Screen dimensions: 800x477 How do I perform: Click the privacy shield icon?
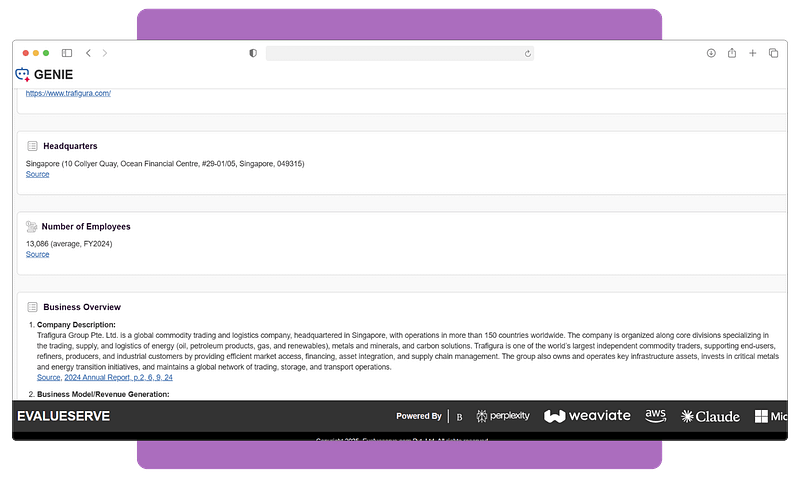[x=253, y=53]
